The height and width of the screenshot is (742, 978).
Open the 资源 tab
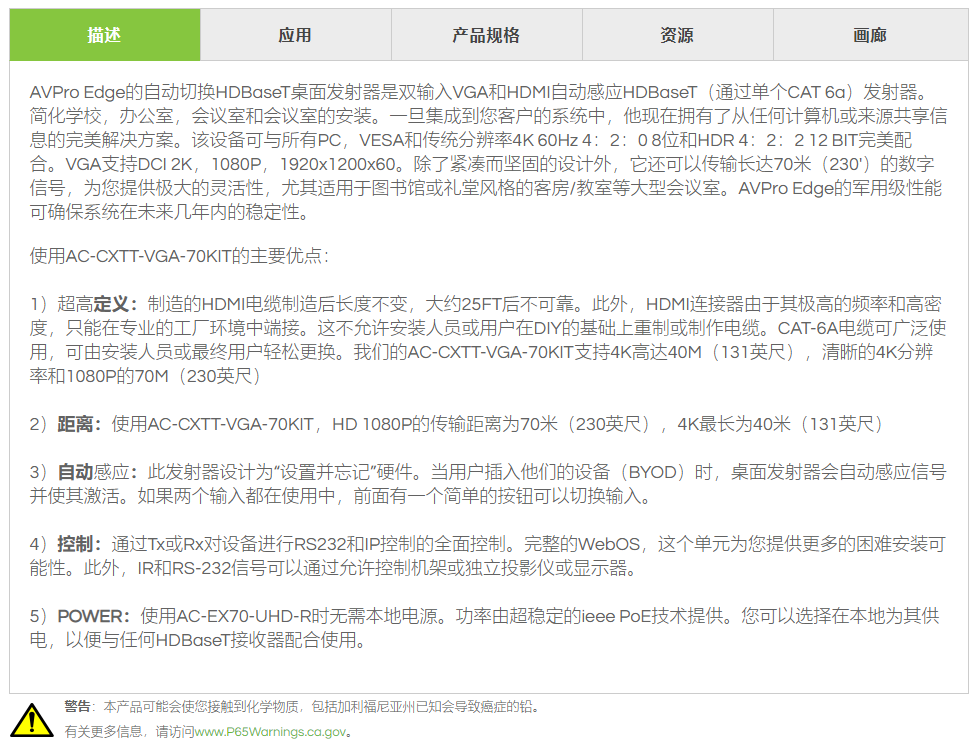[677, 35]
